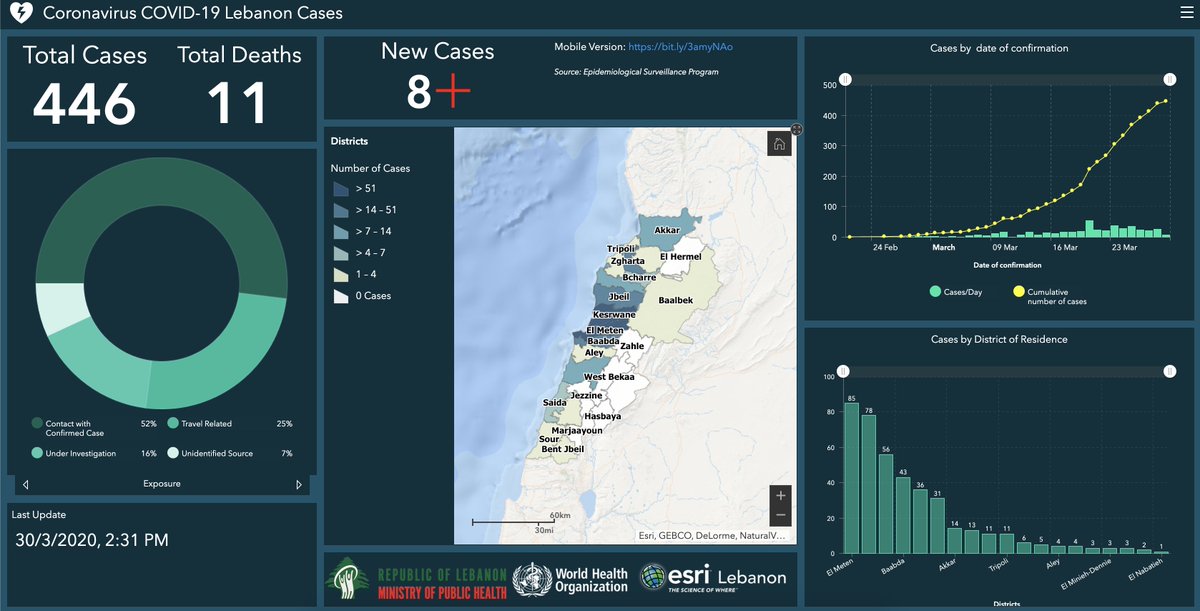Click the El Meten bar with 85 cases

click(851, 478)
